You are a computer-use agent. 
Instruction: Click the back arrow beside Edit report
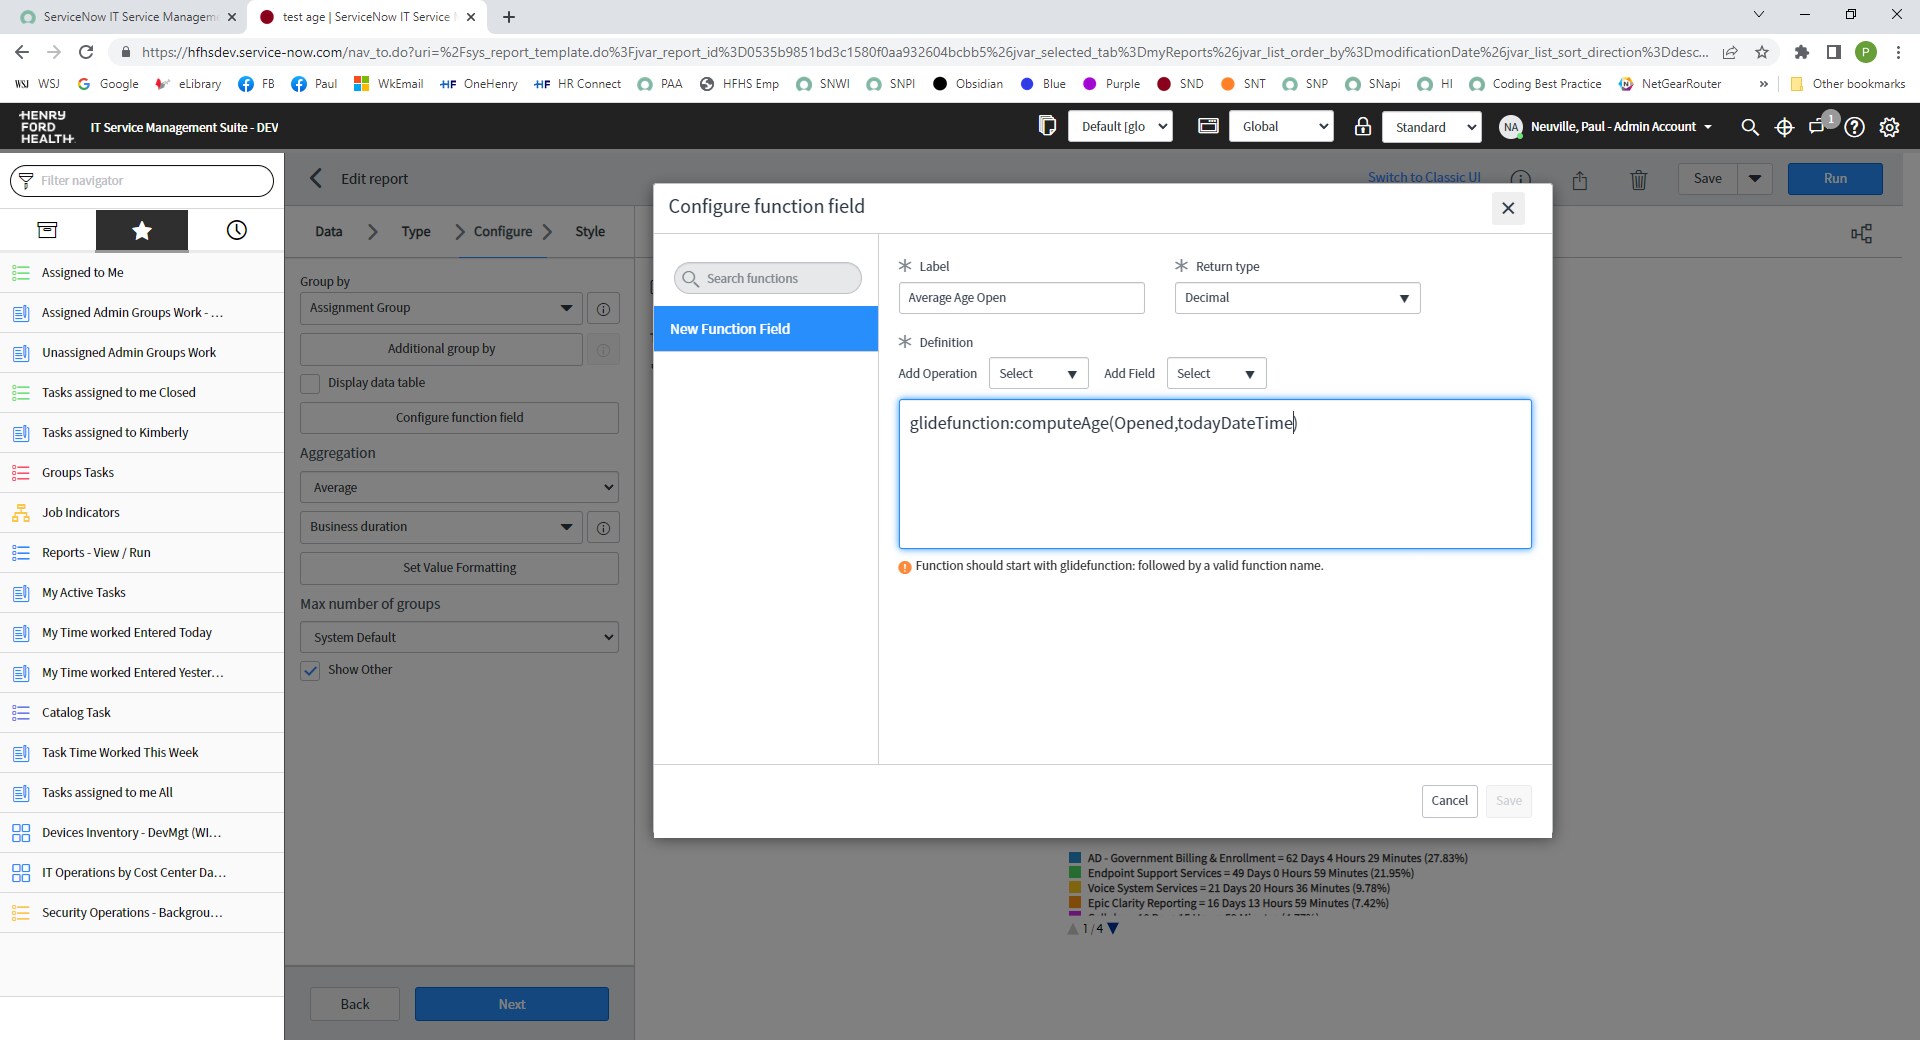316,179
